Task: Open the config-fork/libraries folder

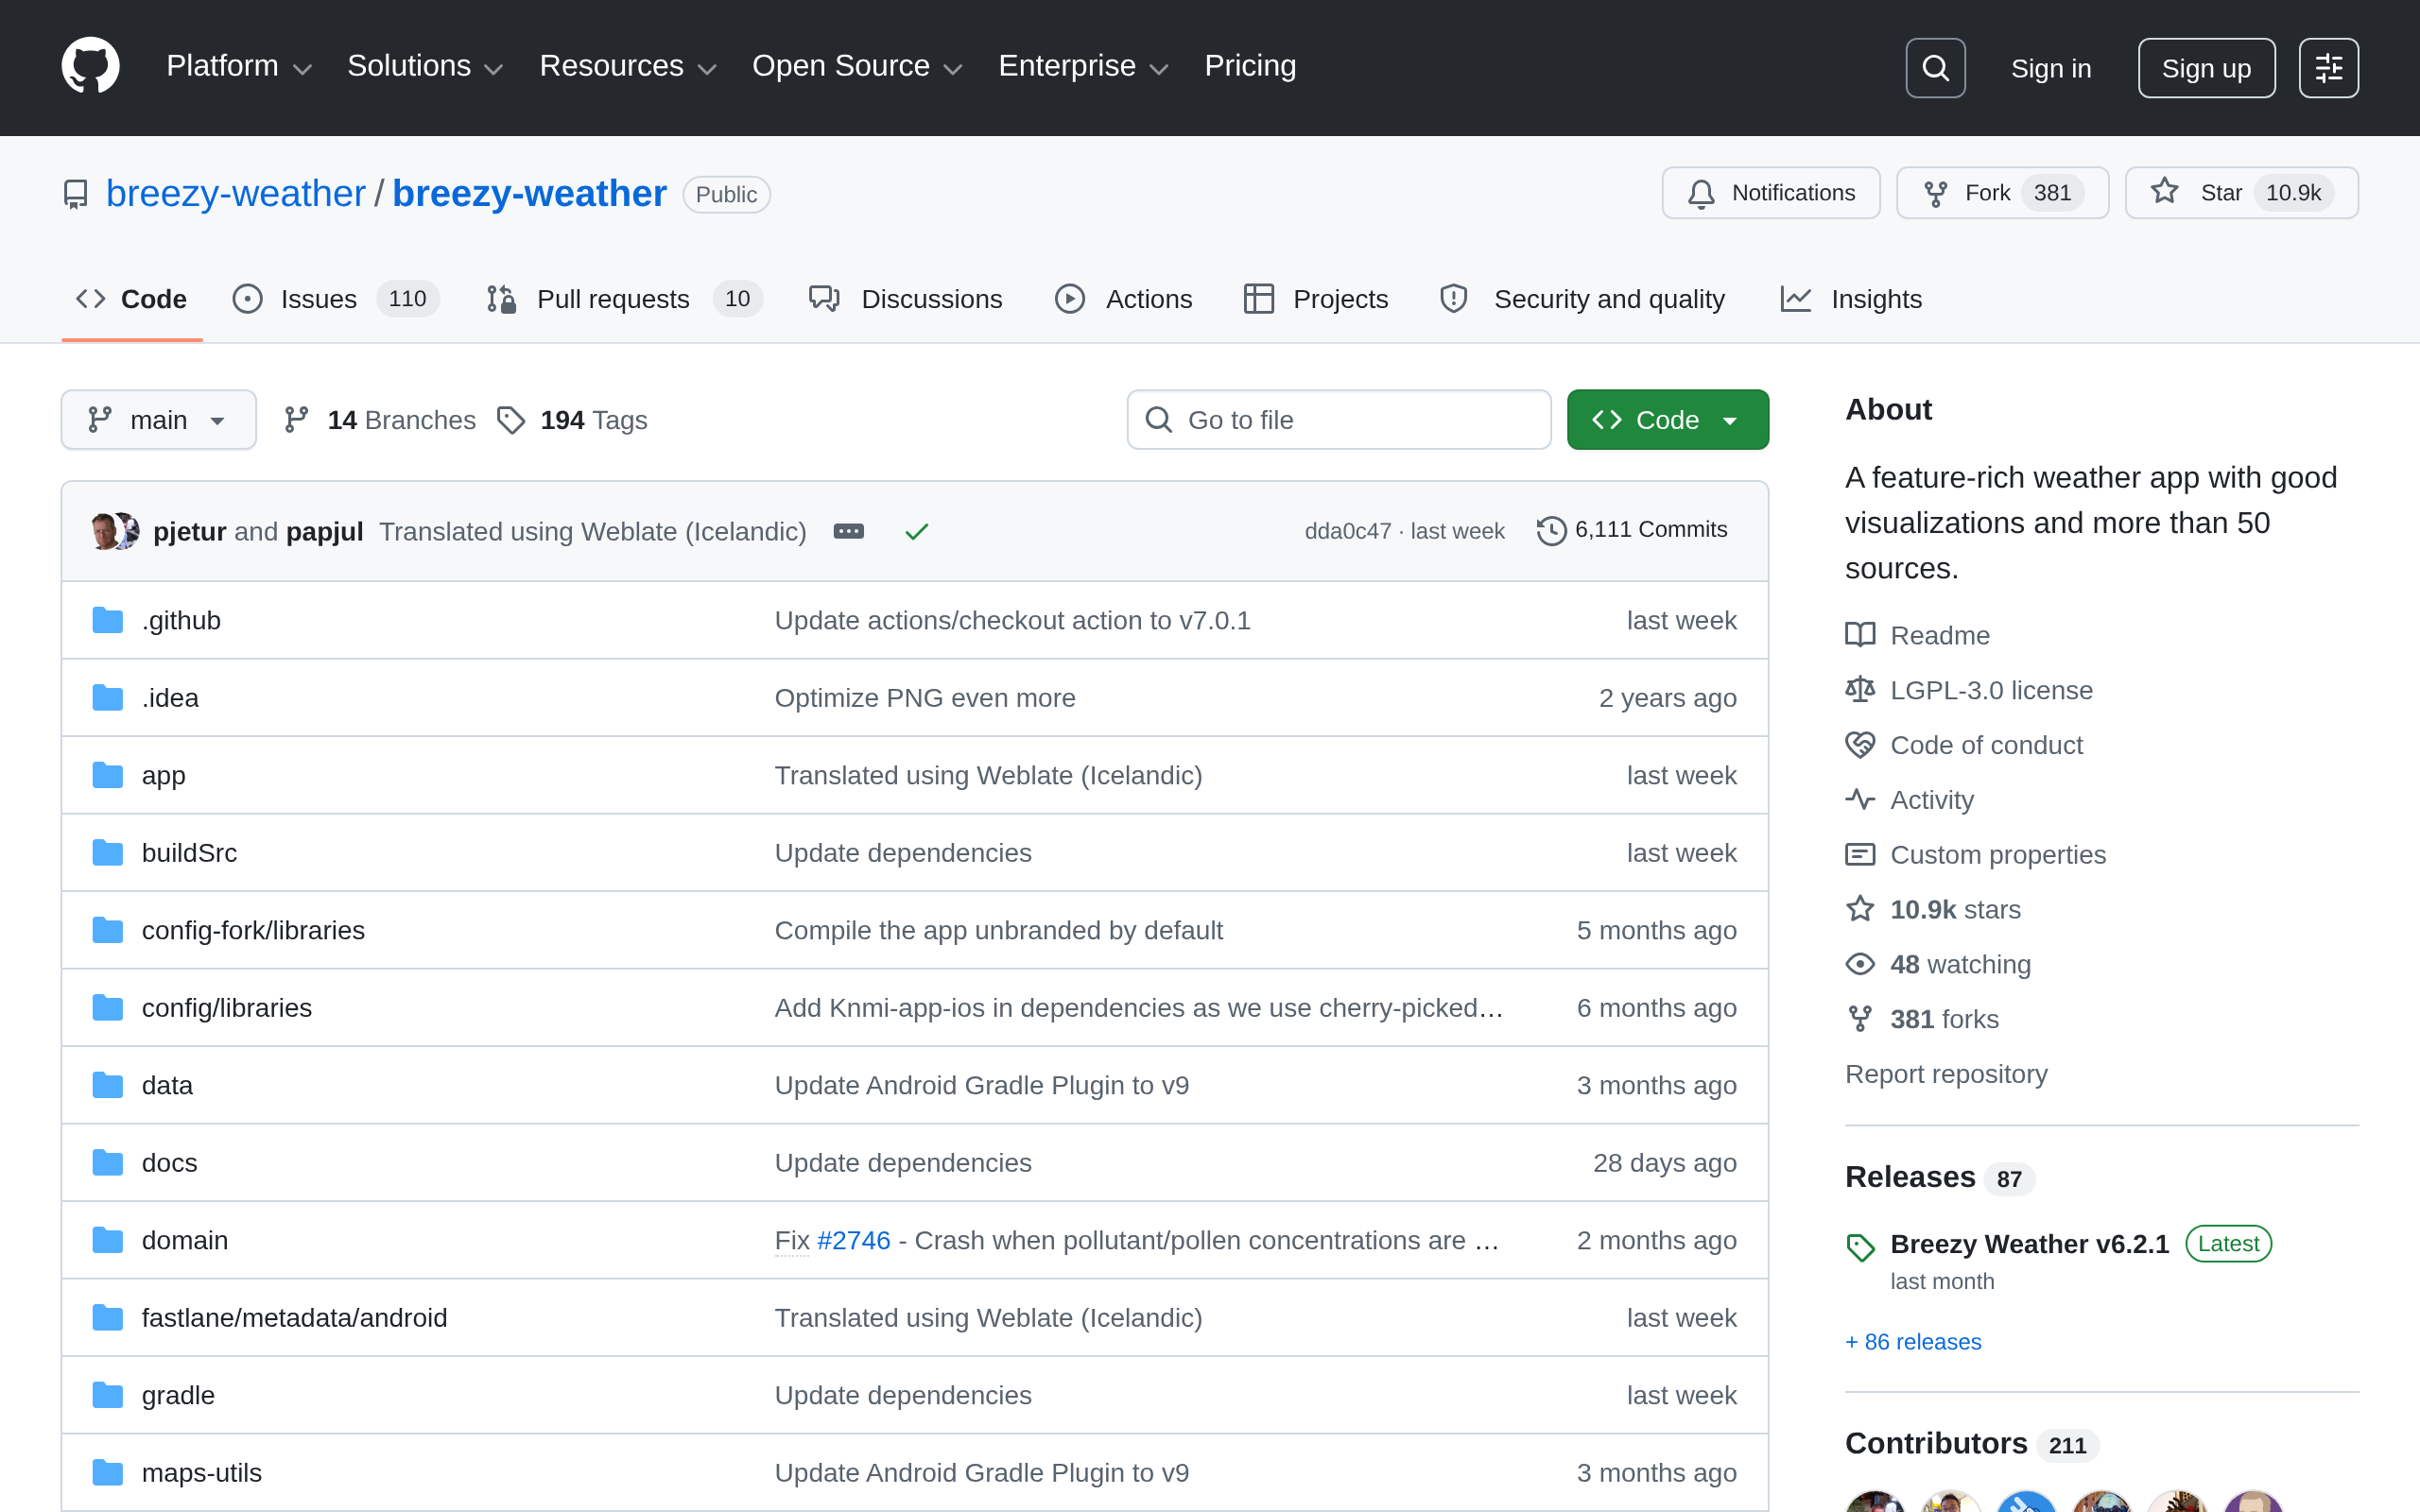Action: 253,930
